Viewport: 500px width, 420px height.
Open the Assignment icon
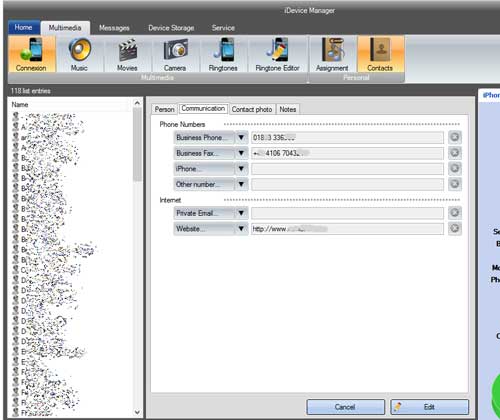pyautogui.click(x=332, y=54)
